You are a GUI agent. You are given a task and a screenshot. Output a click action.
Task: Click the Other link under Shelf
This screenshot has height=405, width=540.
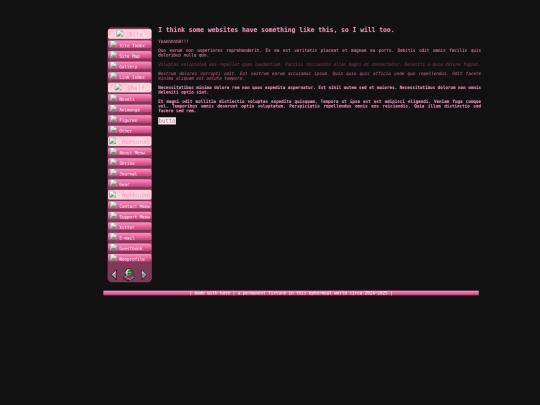click(130, 130)
